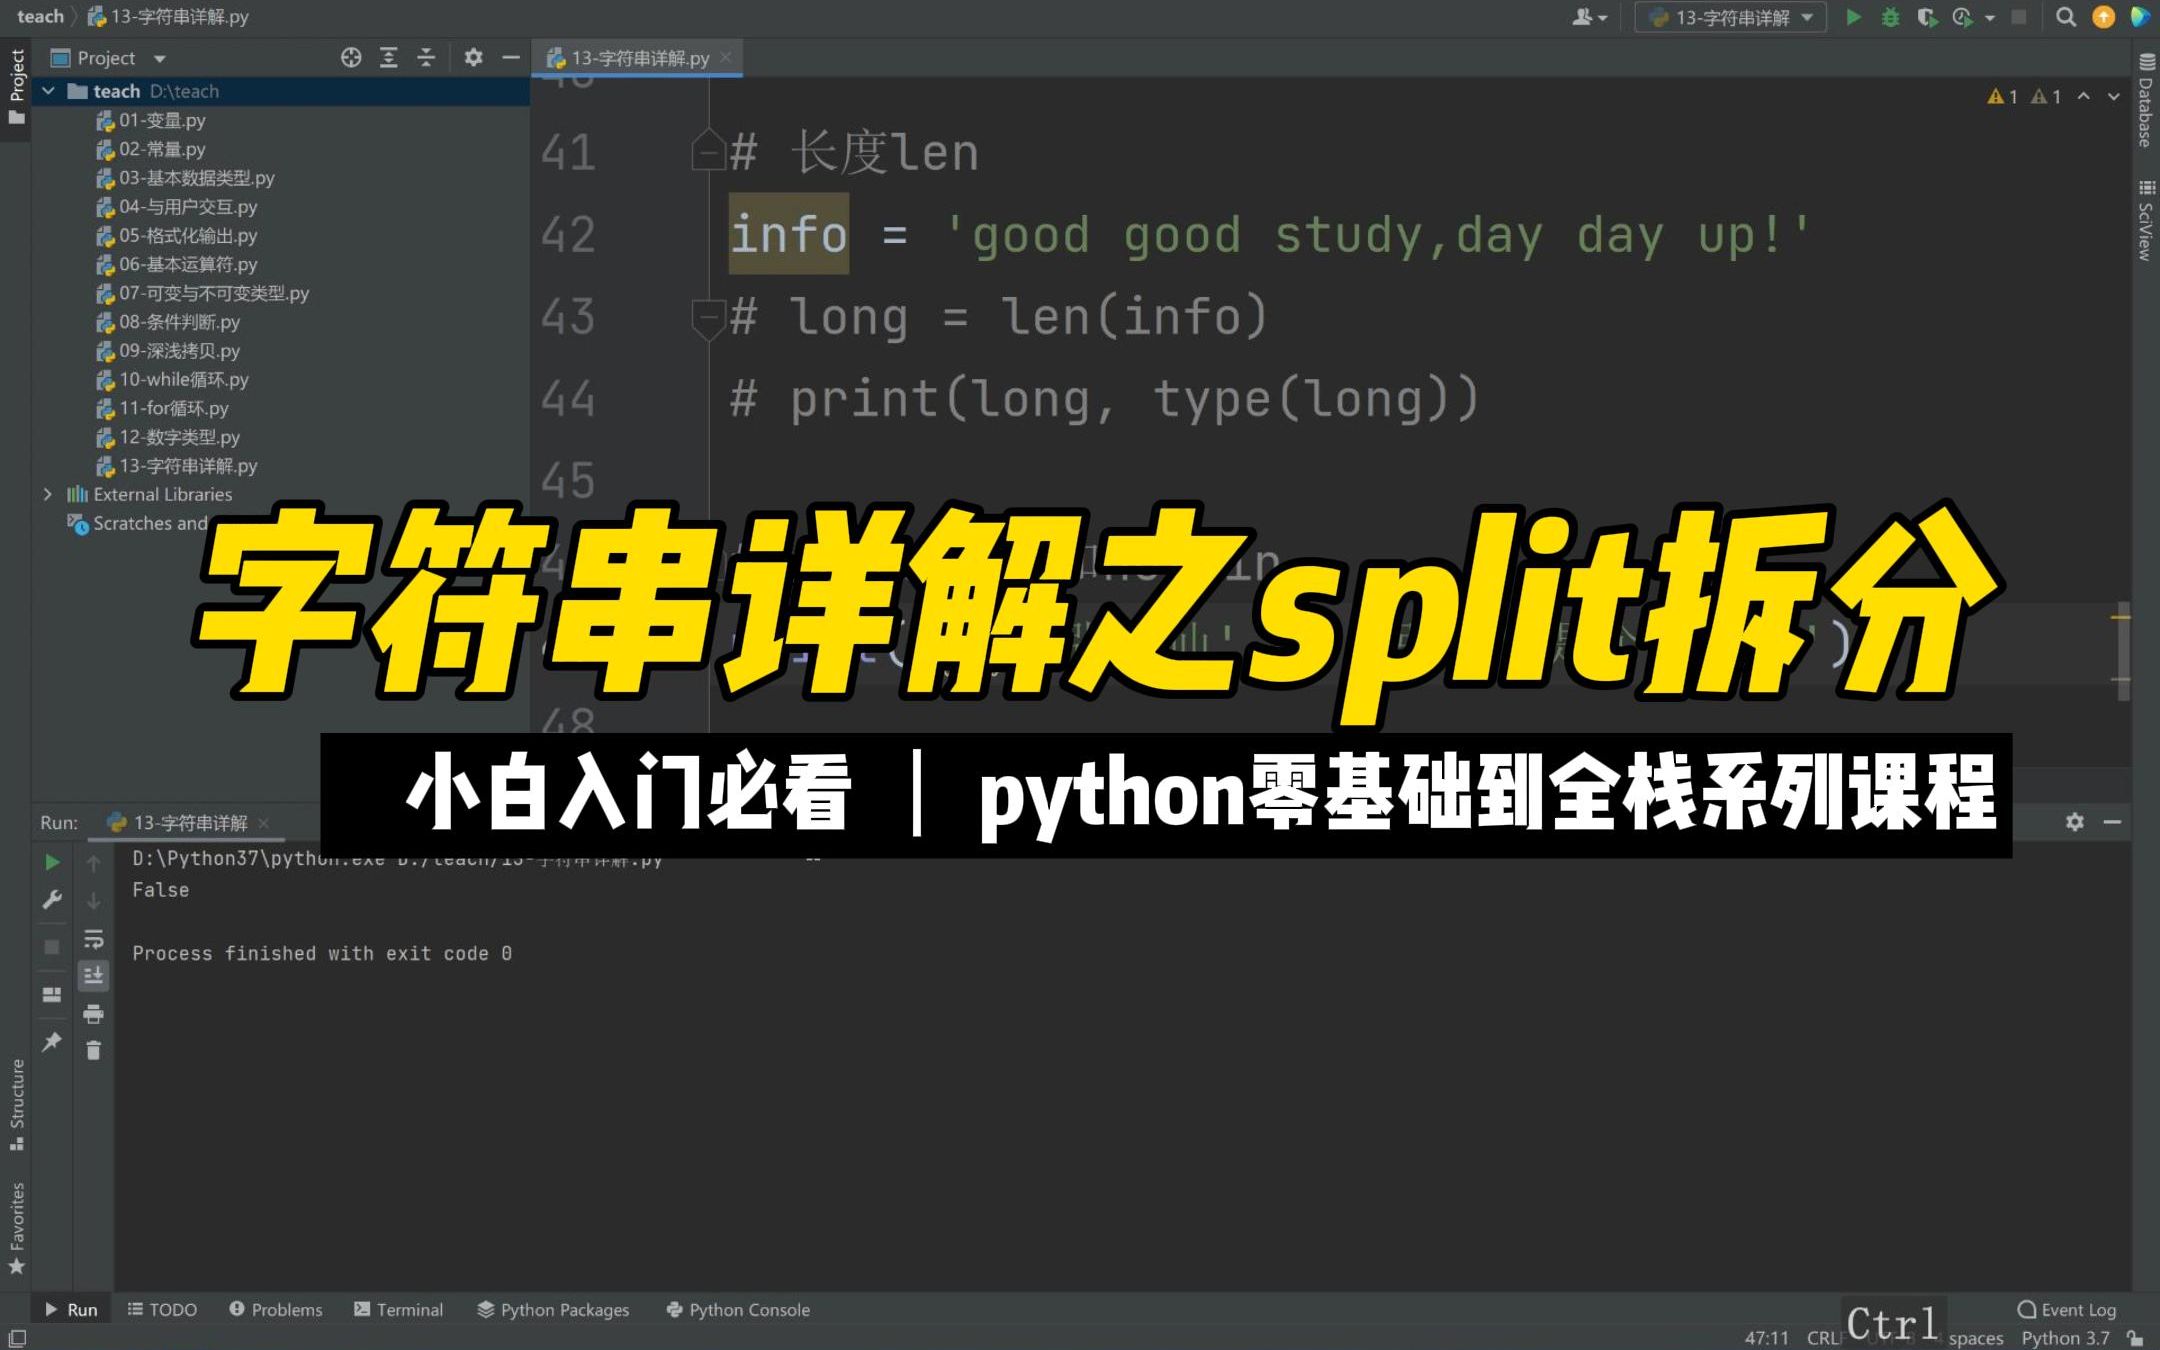Open 07-可变与不可变类型.py file
Viewport: 2160px width, 1350px height.
(x=203, y=293)
